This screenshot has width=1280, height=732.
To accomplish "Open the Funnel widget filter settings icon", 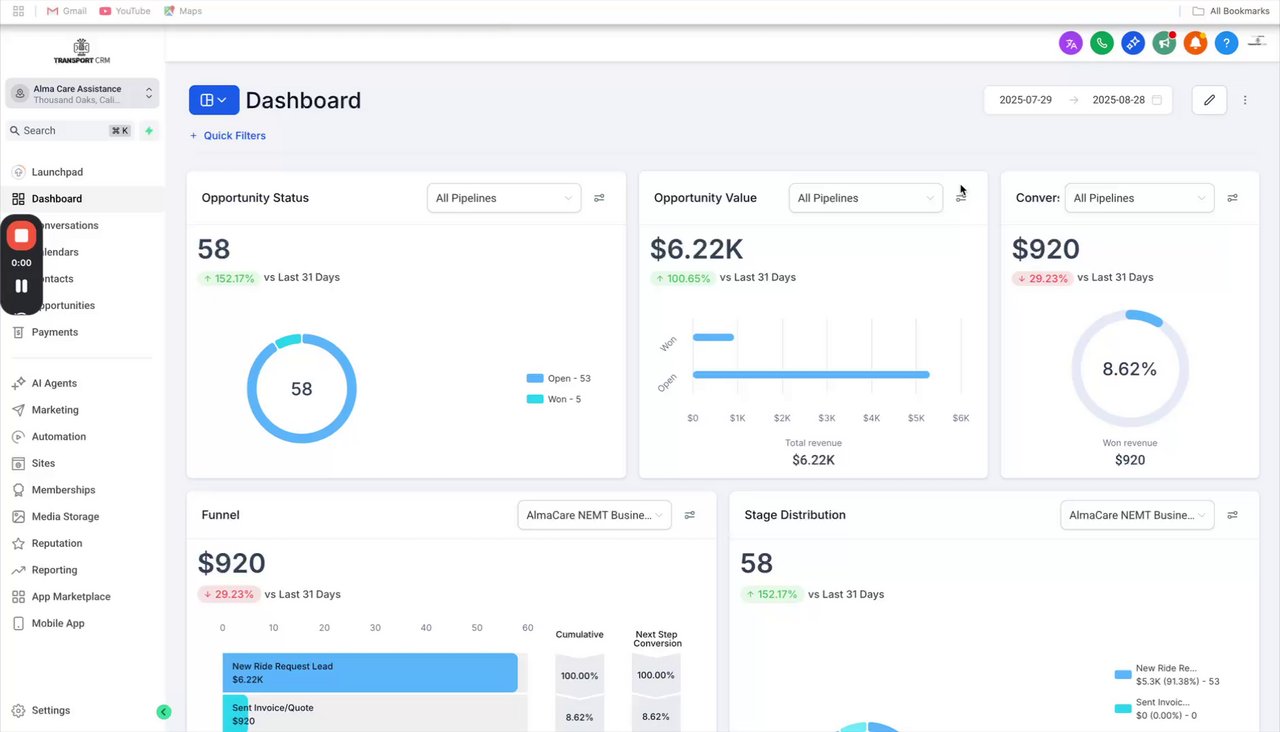I will click(x=690, y=515).
